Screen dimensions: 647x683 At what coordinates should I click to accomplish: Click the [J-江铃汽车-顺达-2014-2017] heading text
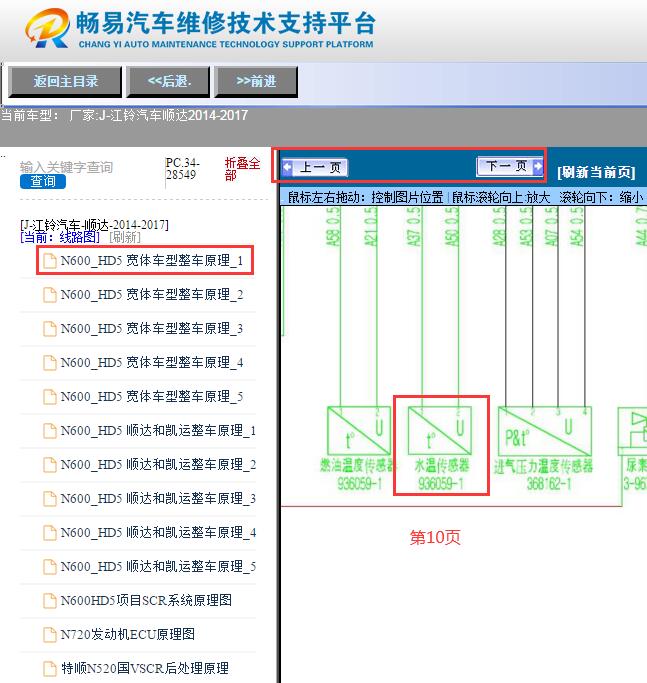click(94, 225)
